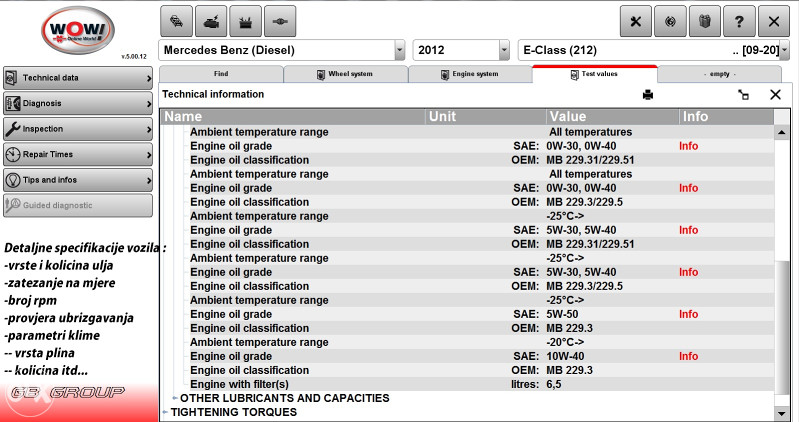
Task: Select the Test values tab
Action: (x=595, y=74)
